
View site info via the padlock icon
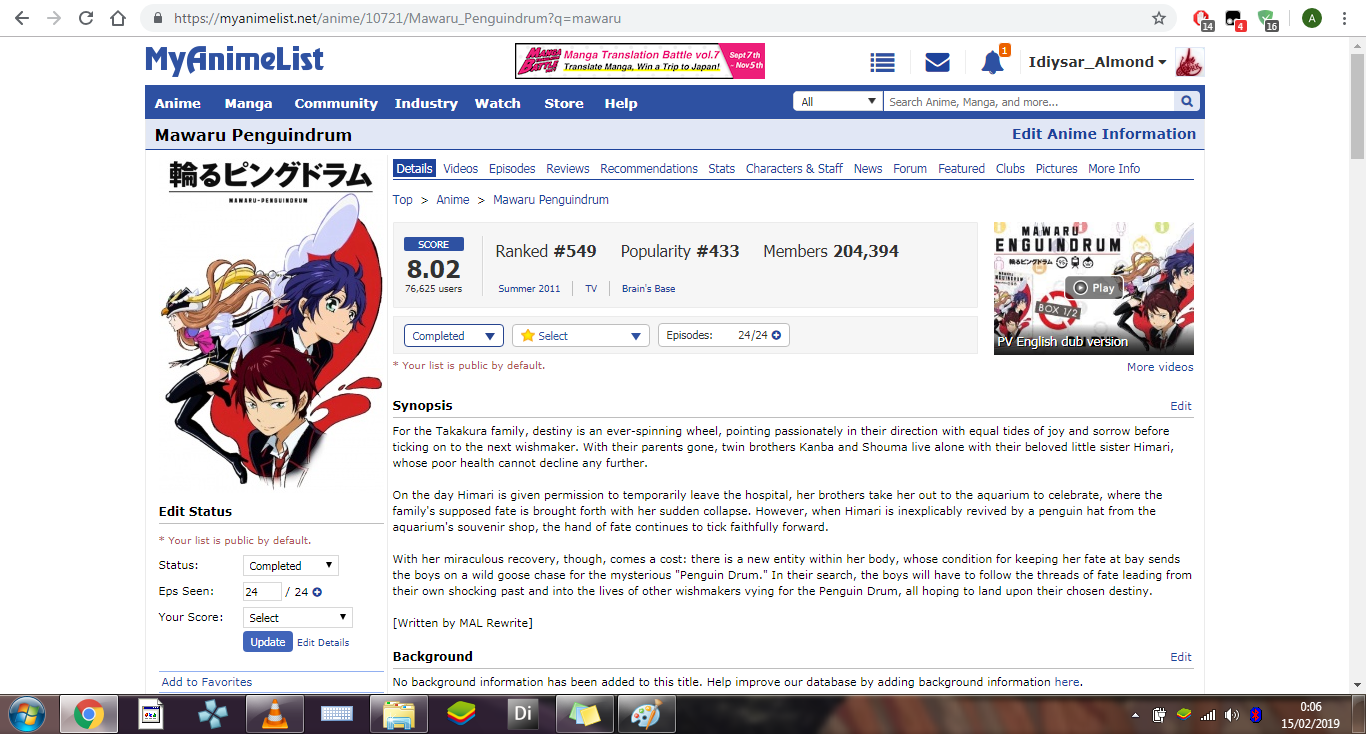pos(157,18)
